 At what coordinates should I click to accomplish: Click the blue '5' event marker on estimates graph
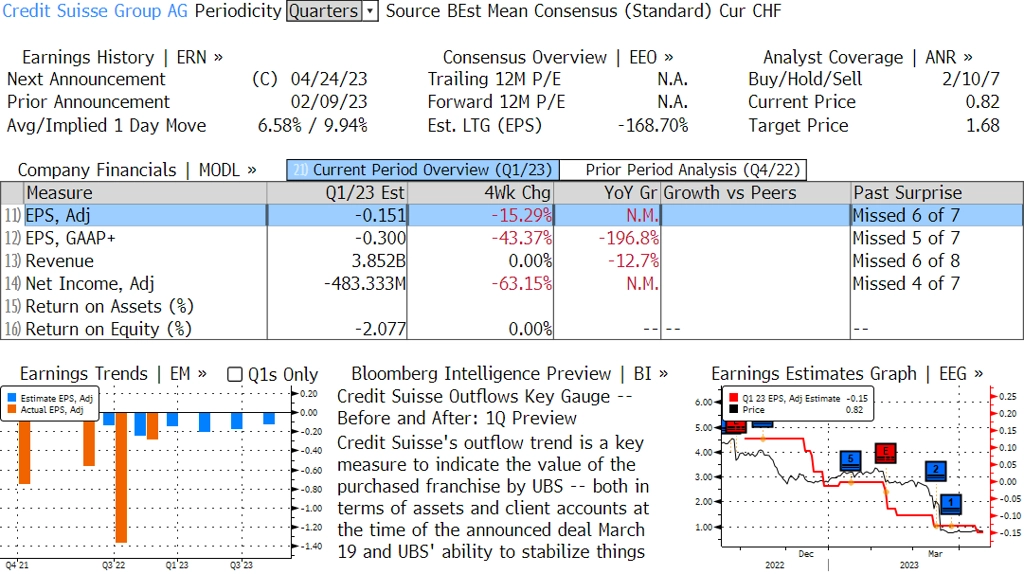850,459
